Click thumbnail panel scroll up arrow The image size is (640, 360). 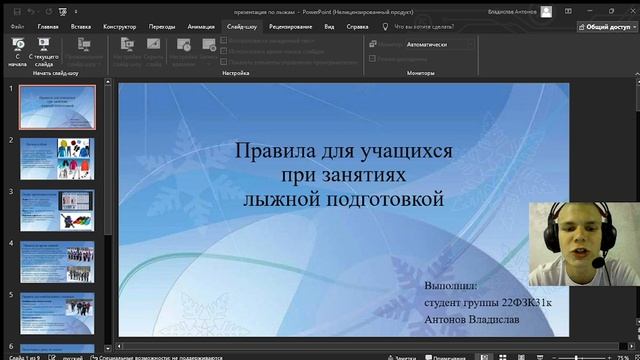tap(108, 82)
